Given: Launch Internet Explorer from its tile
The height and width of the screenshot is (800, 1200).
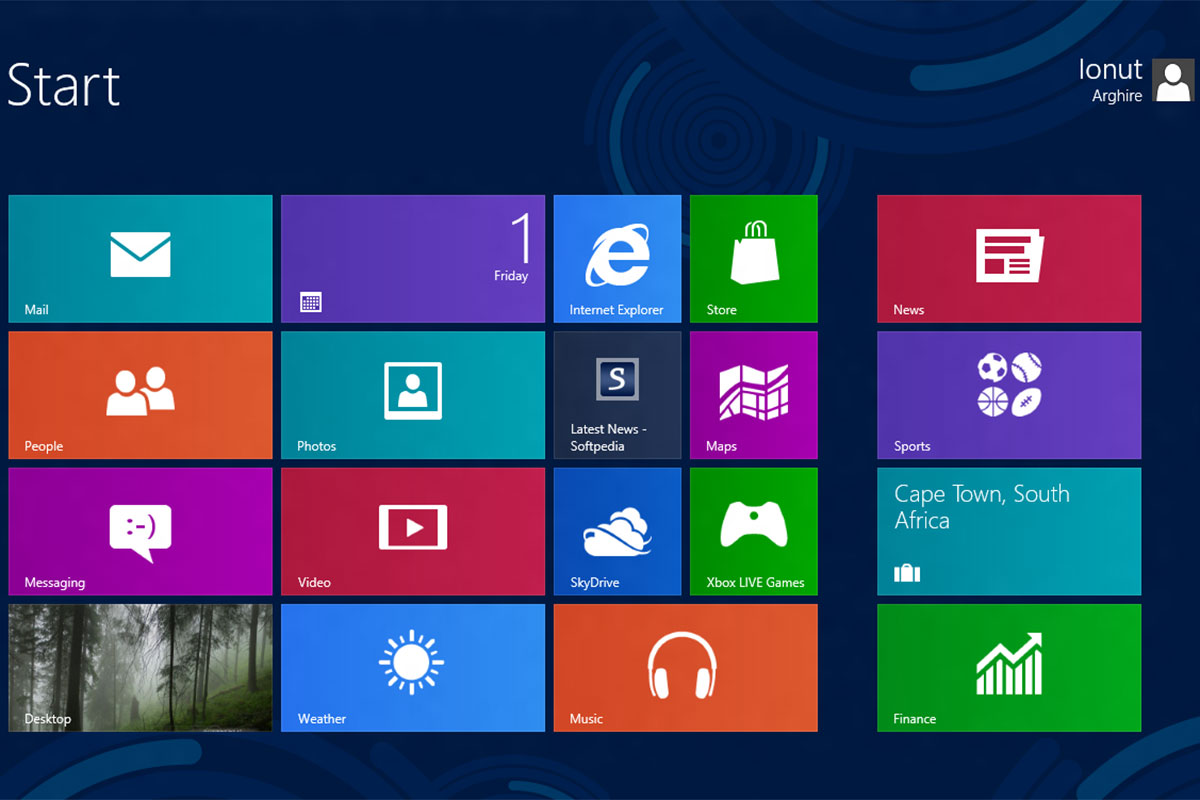Looking at the screenshot, I should [617, 258].
